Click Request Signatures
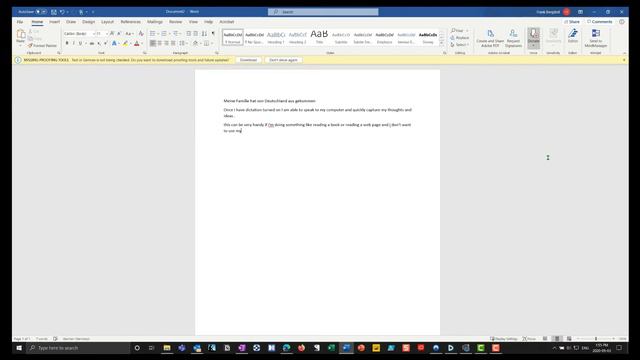640x360 pixels. 513,38
